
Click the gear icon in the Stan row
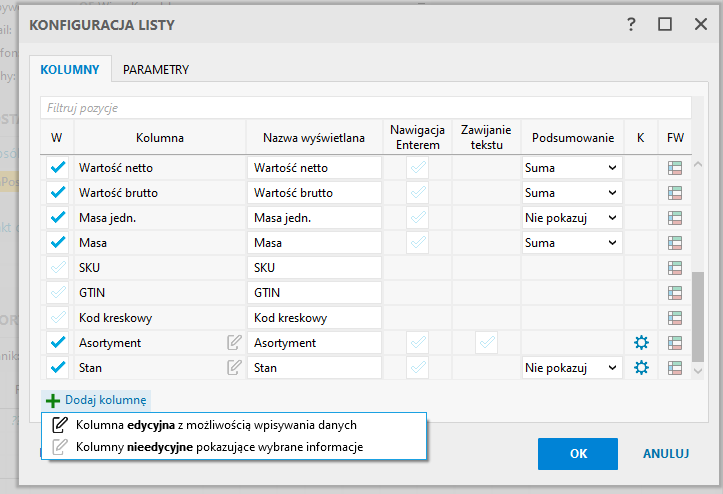(641, 368)
